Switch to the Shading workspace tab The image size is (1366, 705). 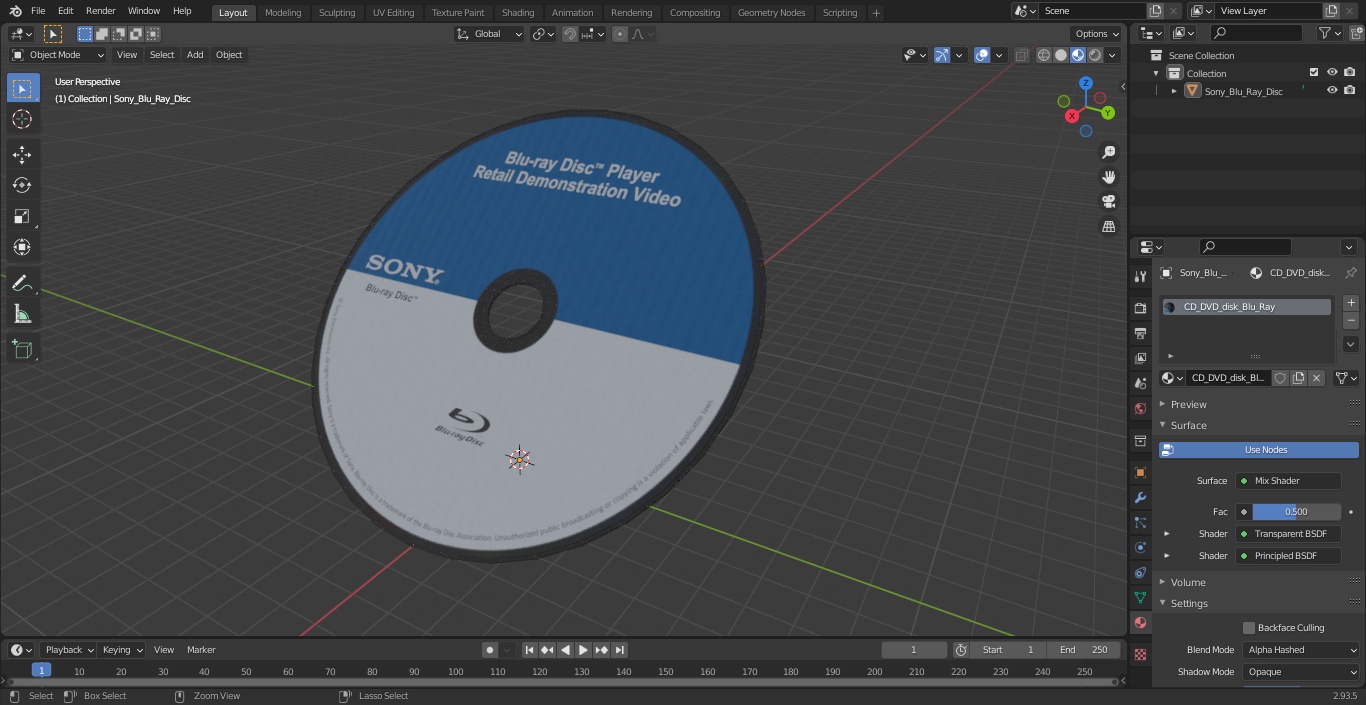[518, 12]
